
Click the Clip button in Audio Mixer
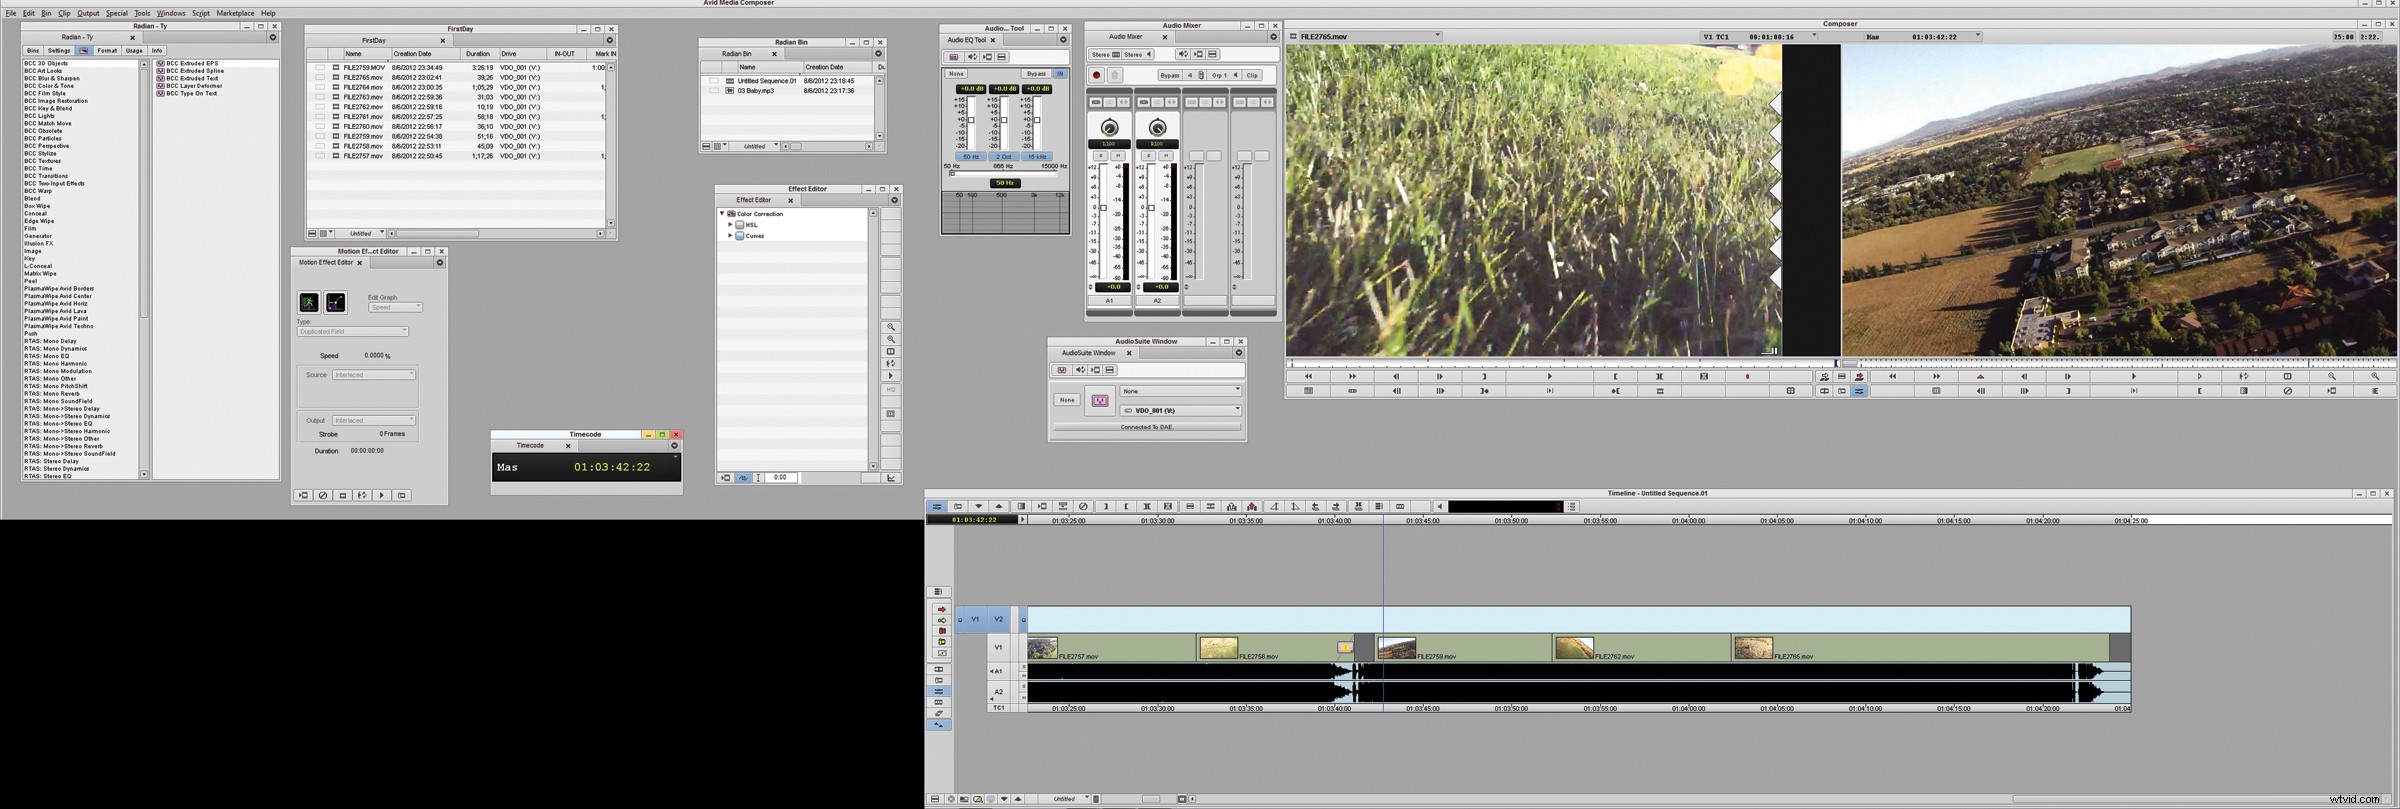pyautogui.click(x=1252, y=75)
